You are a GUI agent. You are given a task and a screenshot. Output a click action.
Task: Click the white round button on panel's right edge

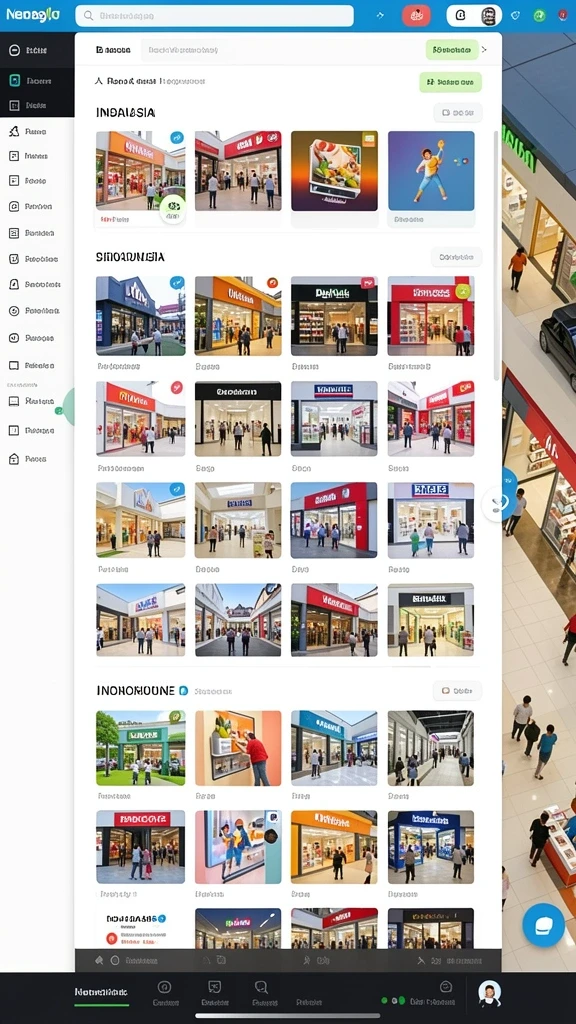(x=497, y=504)
